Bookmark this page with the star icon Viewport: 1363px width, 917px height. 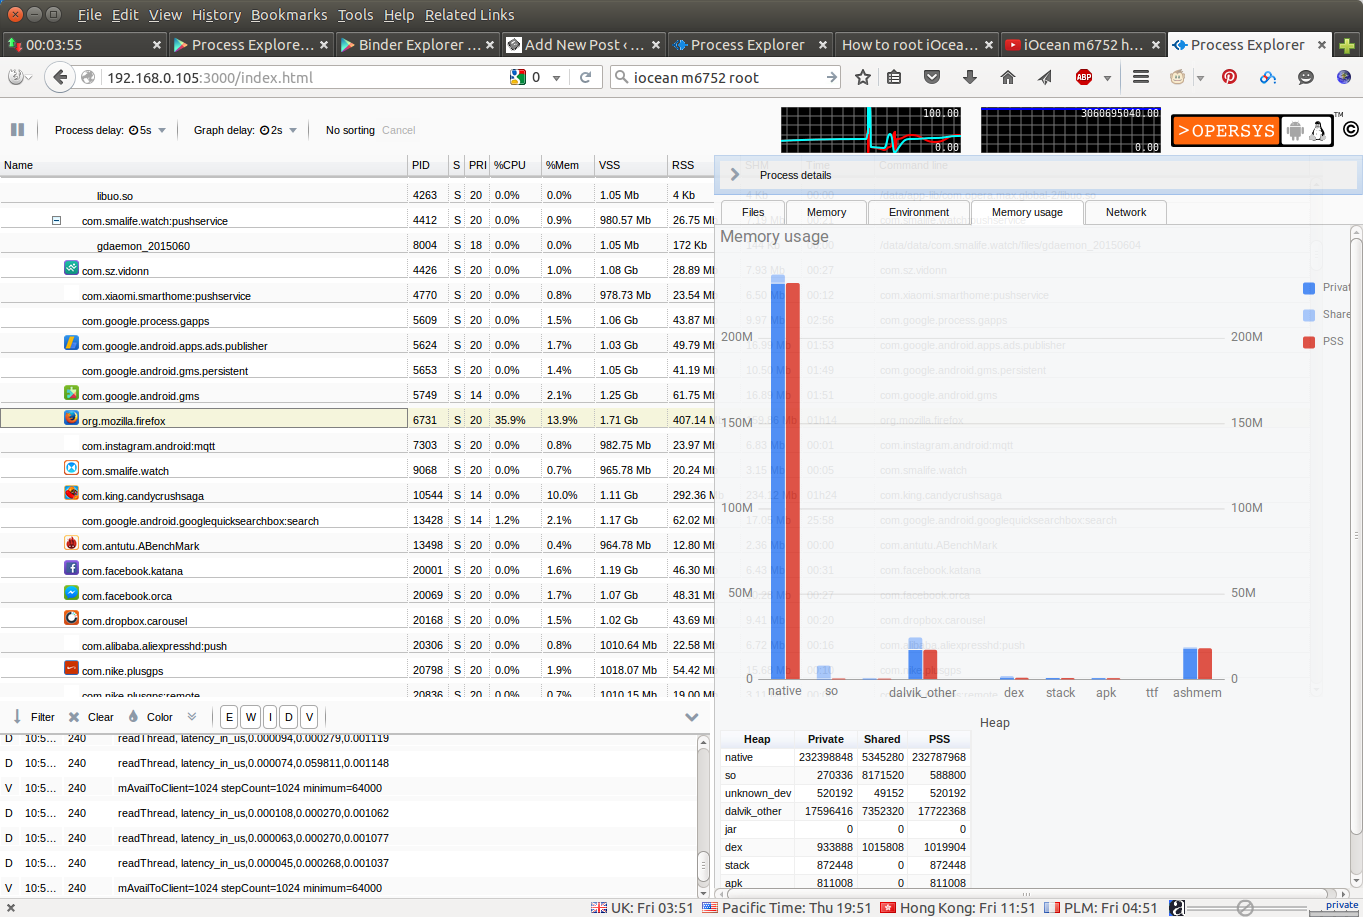tap(863, 77)
